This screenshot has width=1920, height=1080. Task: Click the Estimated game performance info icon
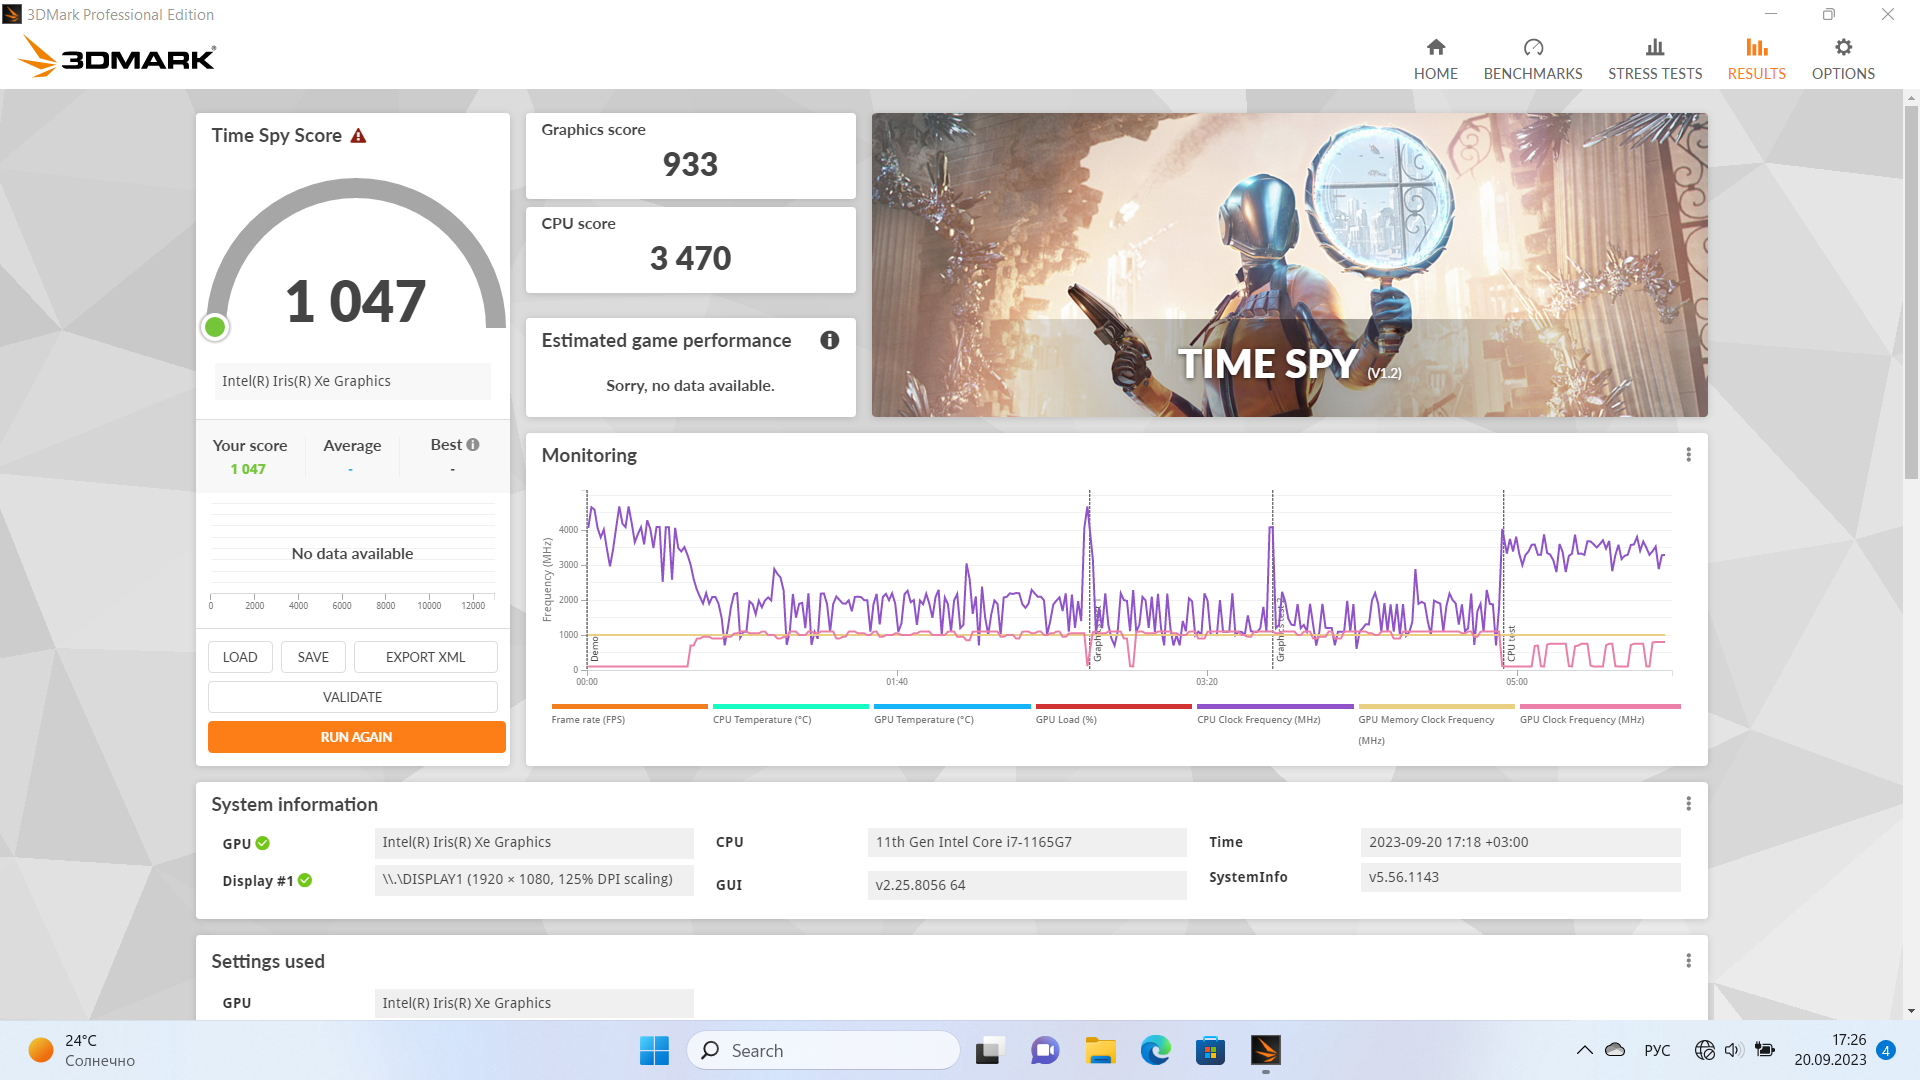829,341
